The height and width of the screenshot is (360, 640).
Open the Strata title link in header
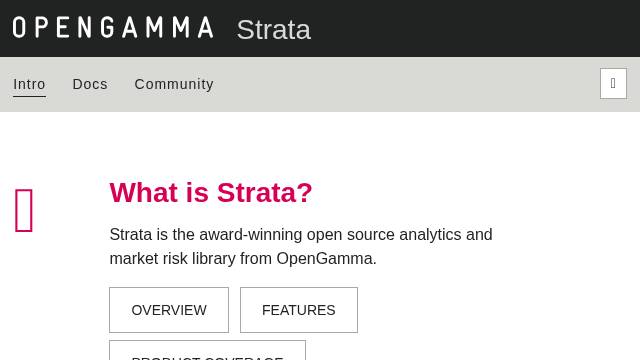pos(273,30)
